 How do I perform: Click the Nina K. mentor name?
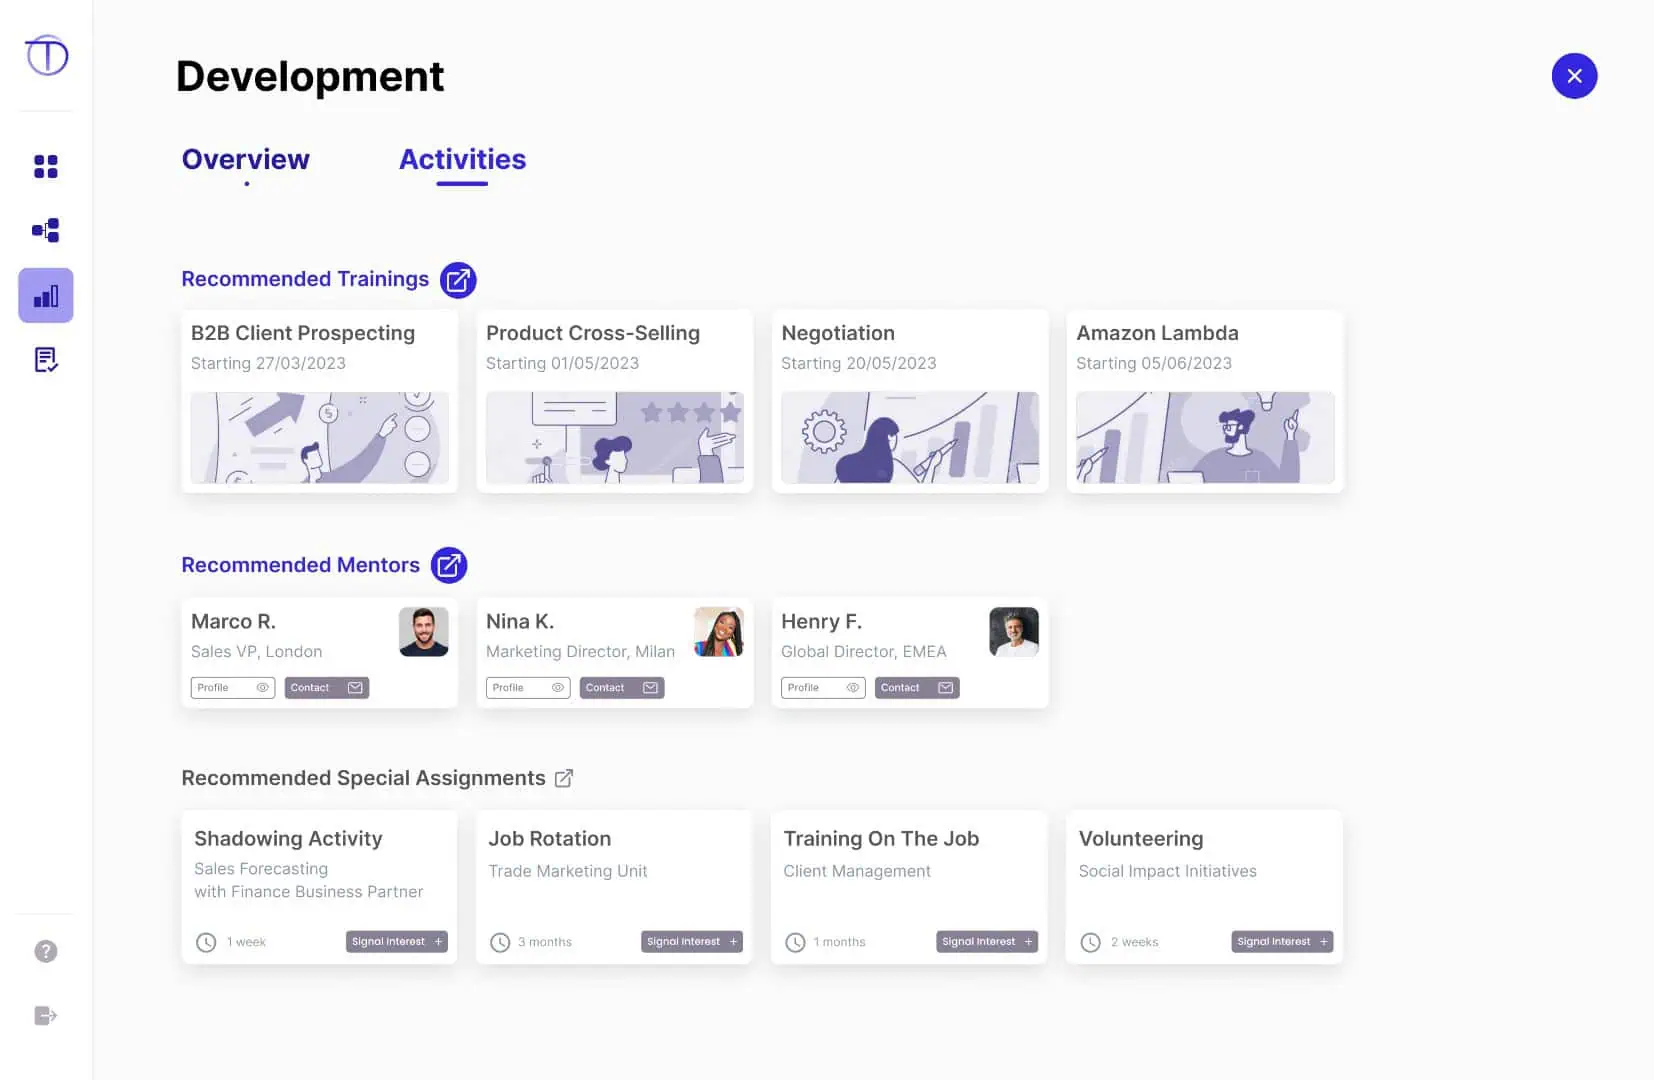pos(520,621)
